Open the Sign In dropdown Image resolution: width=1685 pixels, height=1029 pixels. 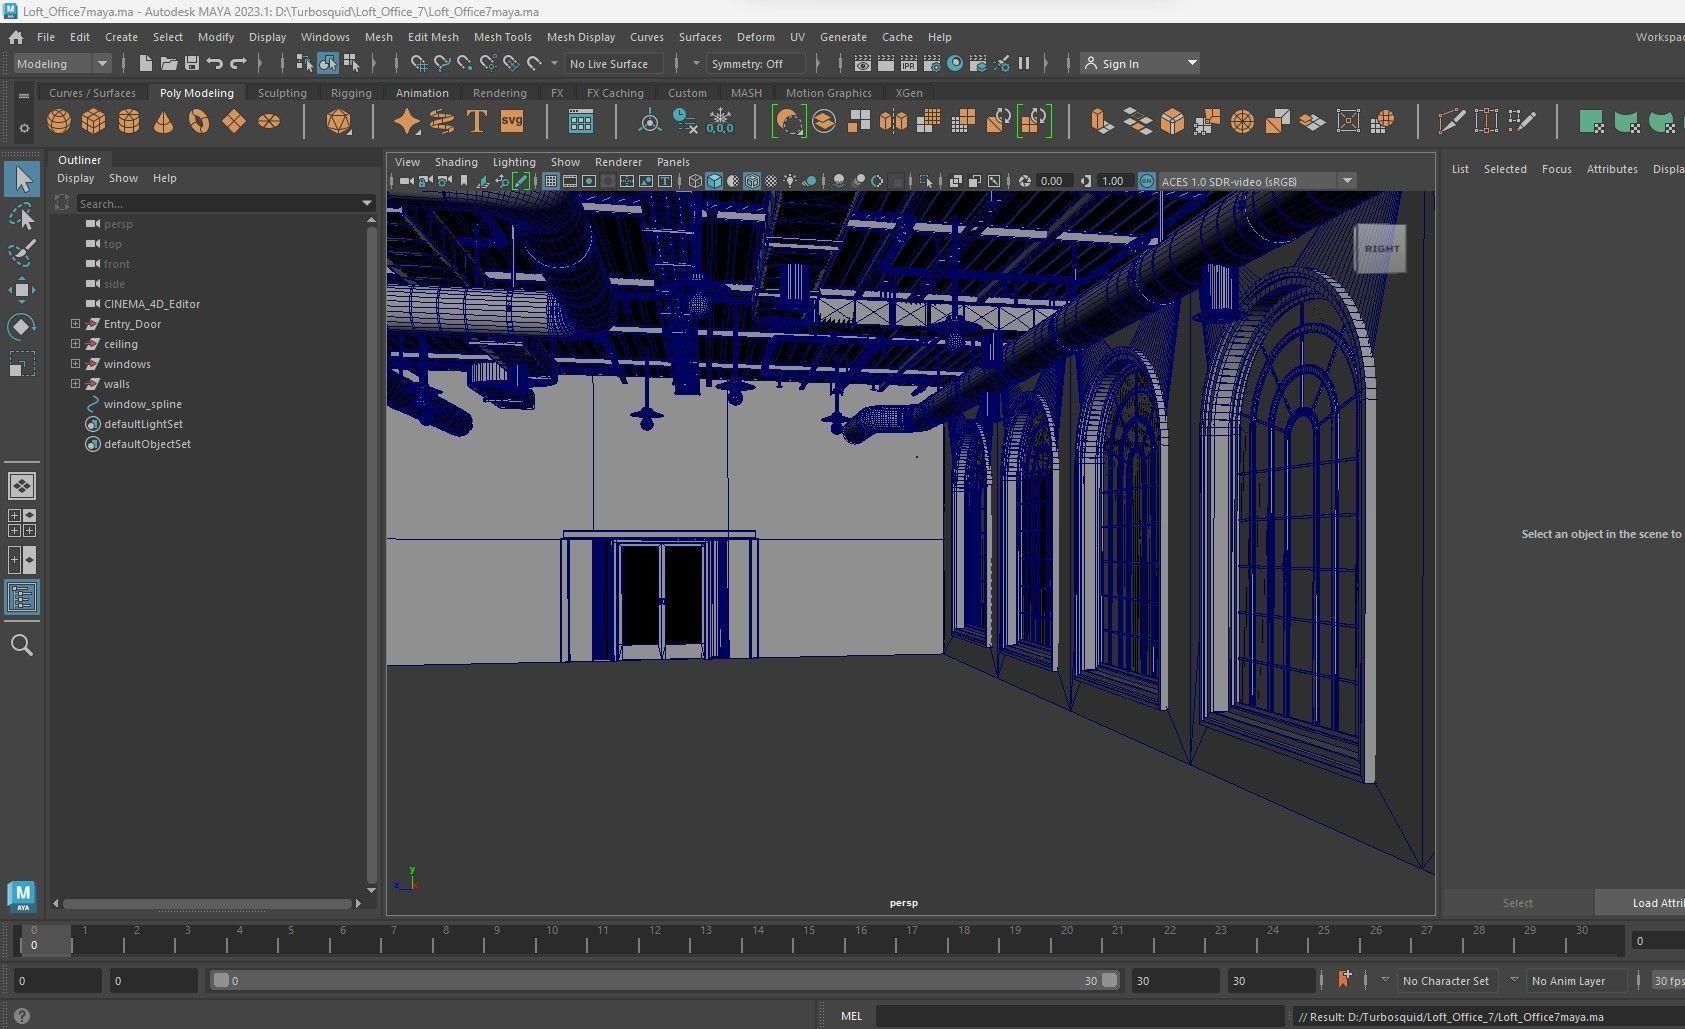1140,63
